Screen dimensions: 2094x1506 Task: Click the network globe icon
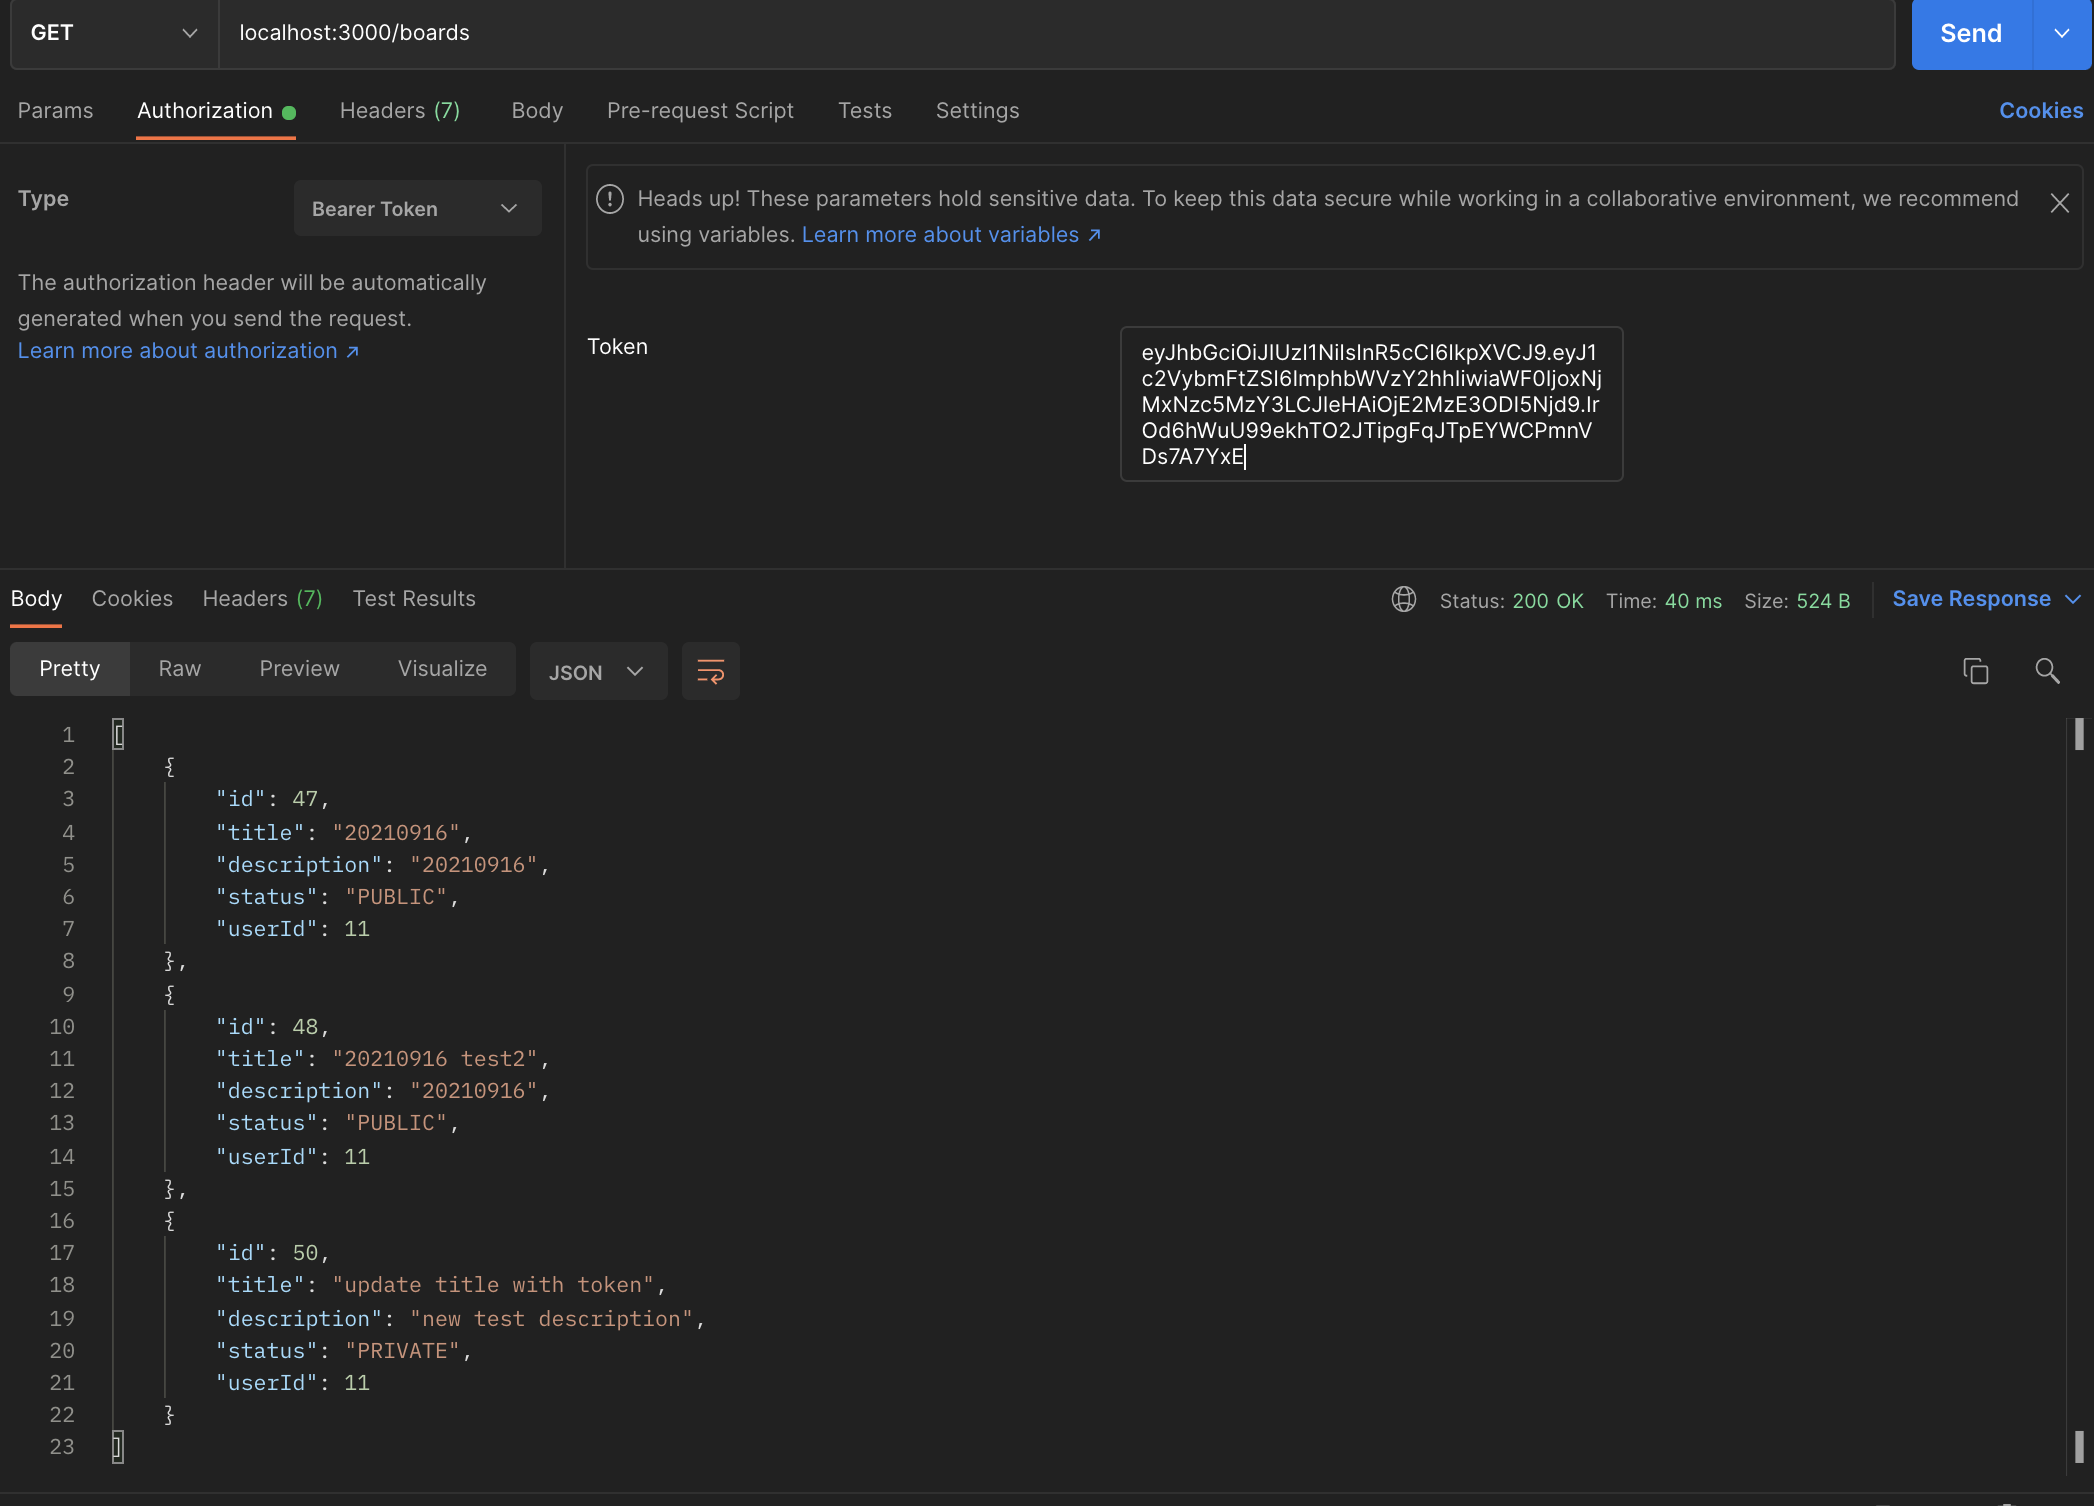(x=1404, y=599)
